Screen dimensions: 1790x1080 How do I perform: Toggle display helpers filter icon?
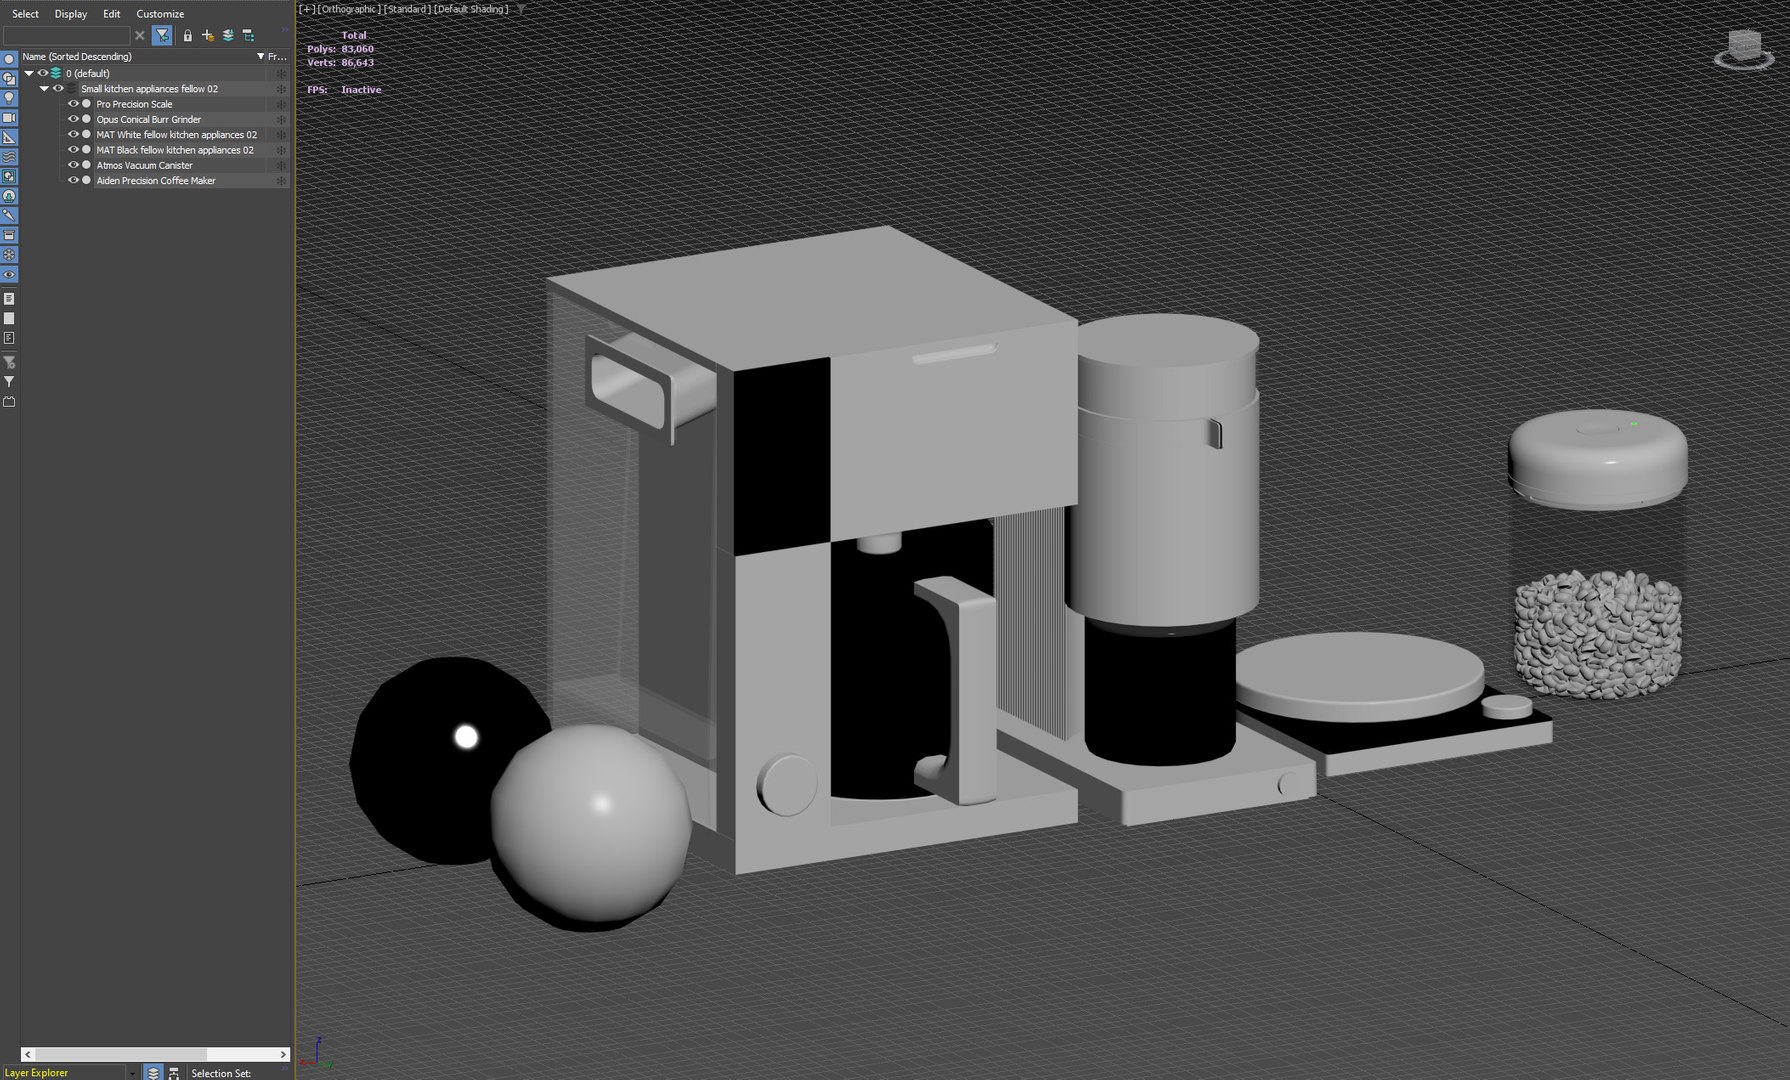9,137
